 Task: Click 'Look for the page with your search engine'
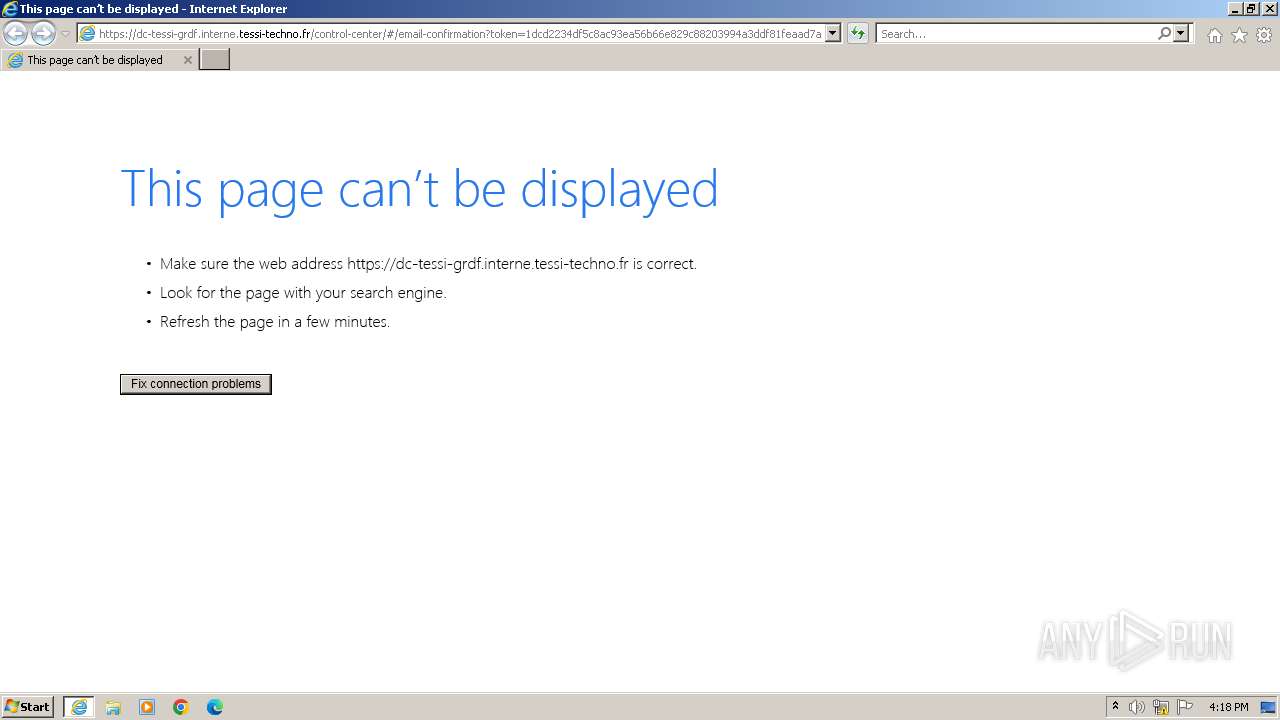pyautogui.click(x=303, y=293)
